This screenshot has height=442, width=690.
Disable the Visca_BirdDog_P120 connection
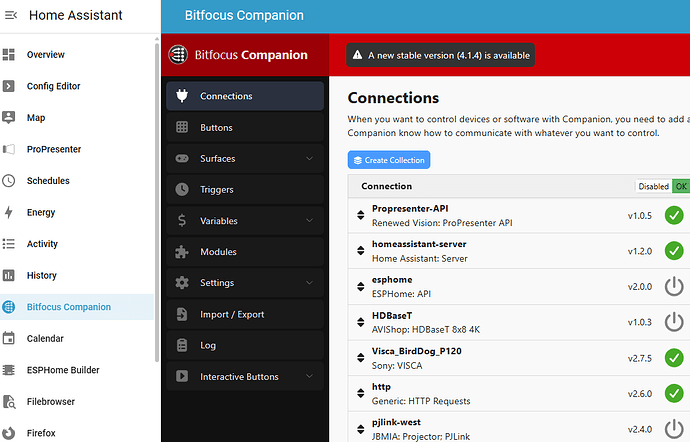pyautogui.click(x=674, y=358)
